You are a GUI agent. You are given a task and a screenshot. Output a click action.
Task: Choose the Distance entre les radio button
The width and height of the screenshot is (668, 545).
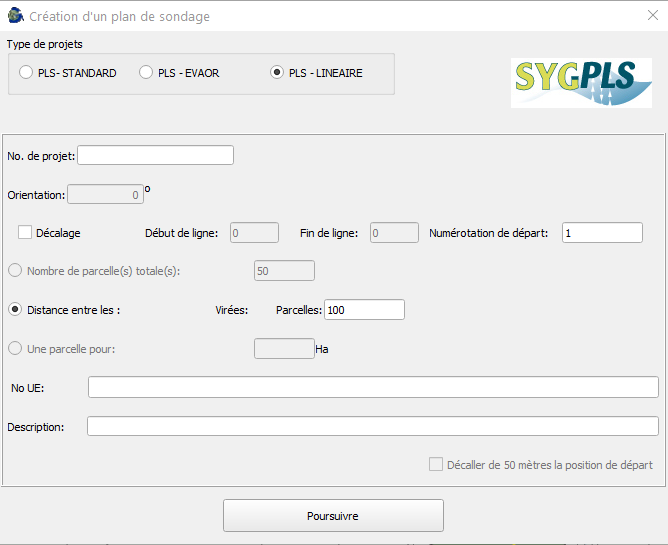click(x=15, y=310)
